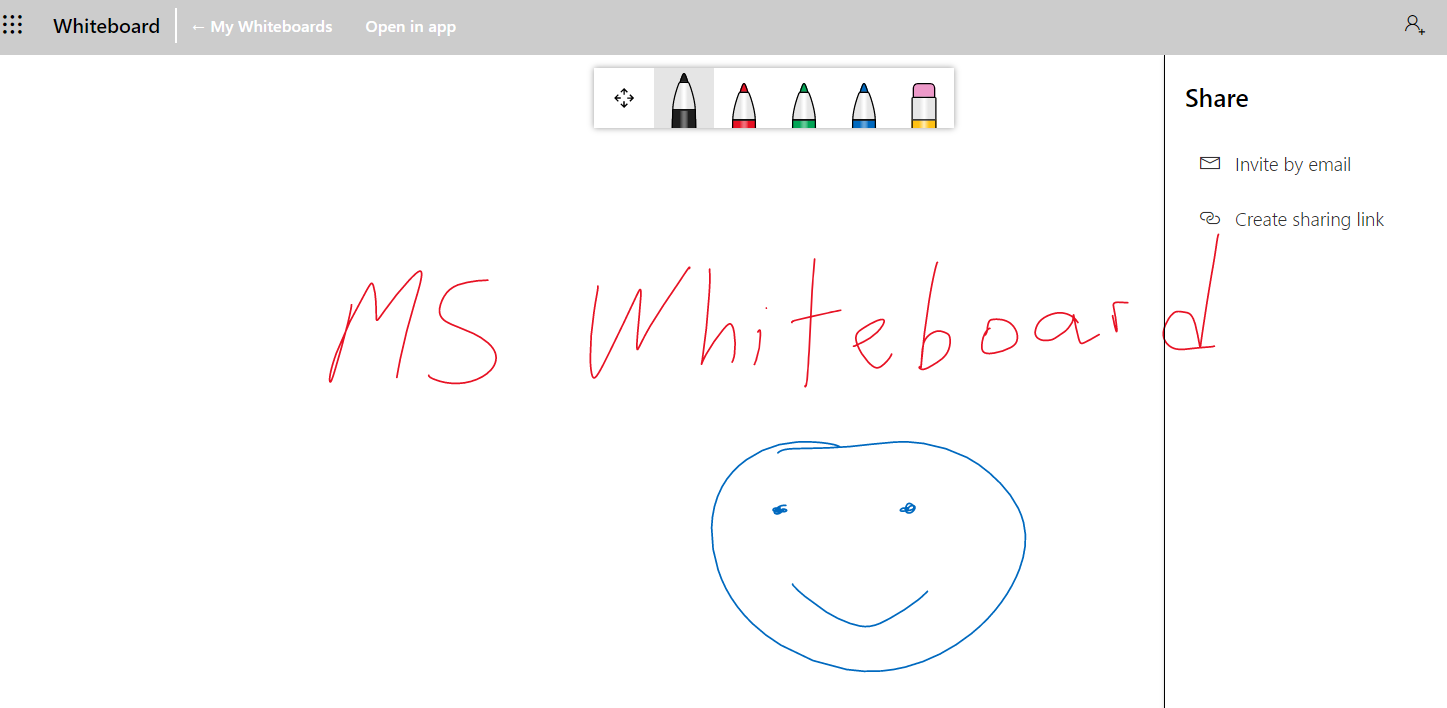Image resolution: width=1447 pixels, height=708 pixels.
Task: Click the Create sharing link text
Action: pos(1309,220)
